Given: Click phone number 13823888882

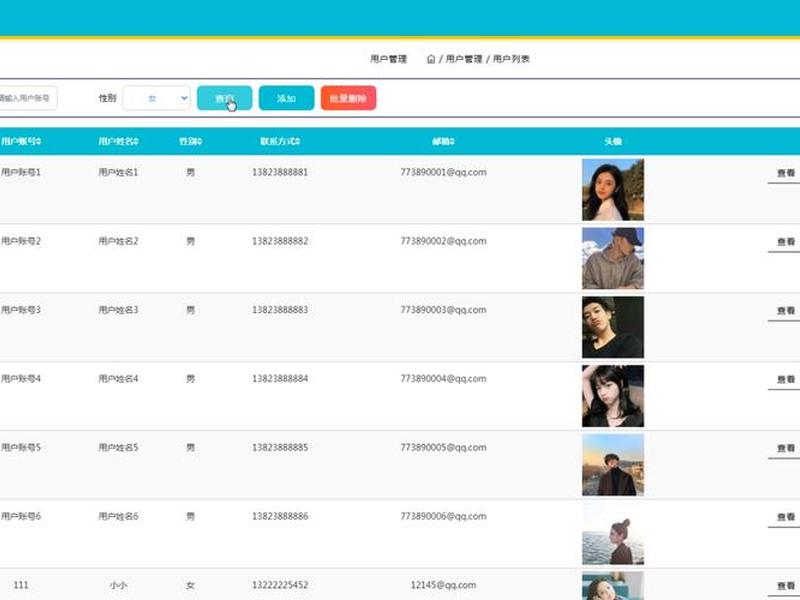Looking at the screenshot, I should pyautogui.click(x=280, y=241).
